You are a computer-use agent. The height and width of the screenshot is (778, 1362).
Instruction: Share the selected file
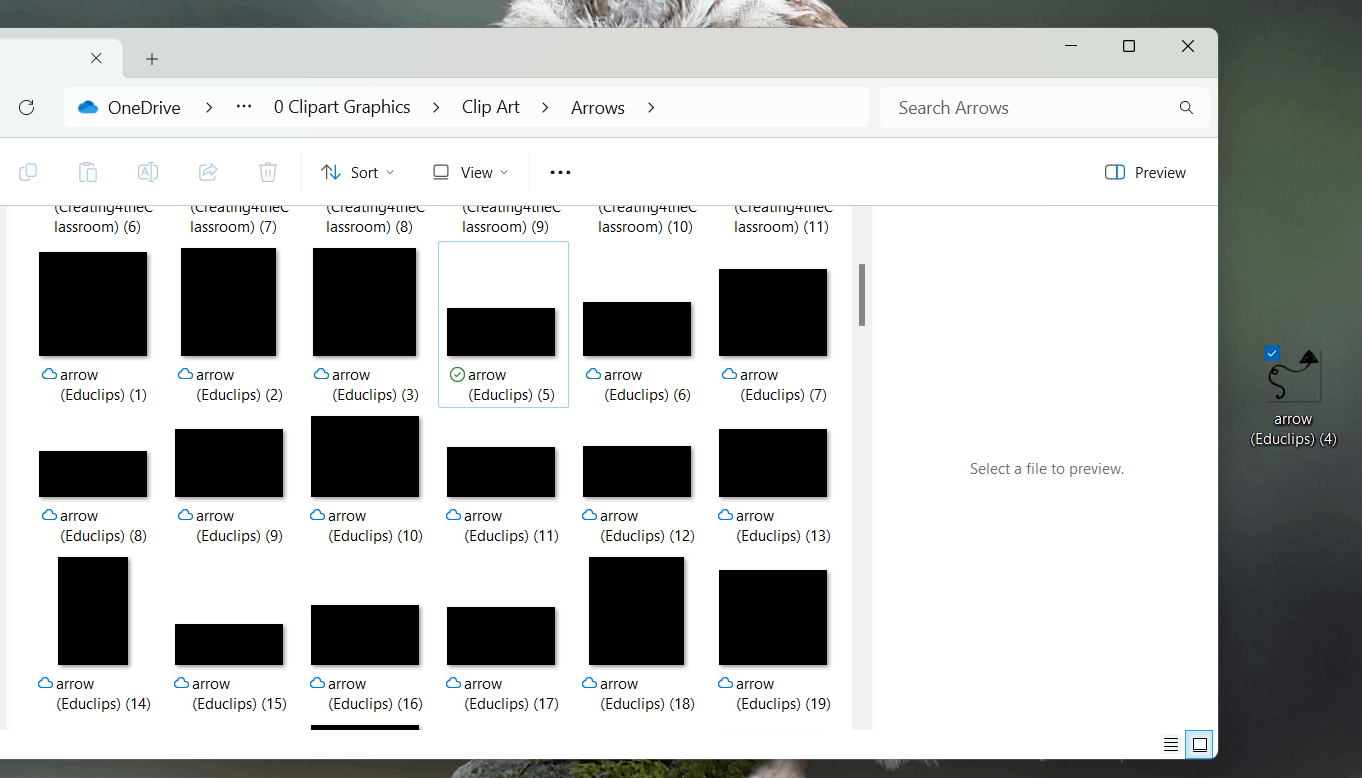coord(208,172)
